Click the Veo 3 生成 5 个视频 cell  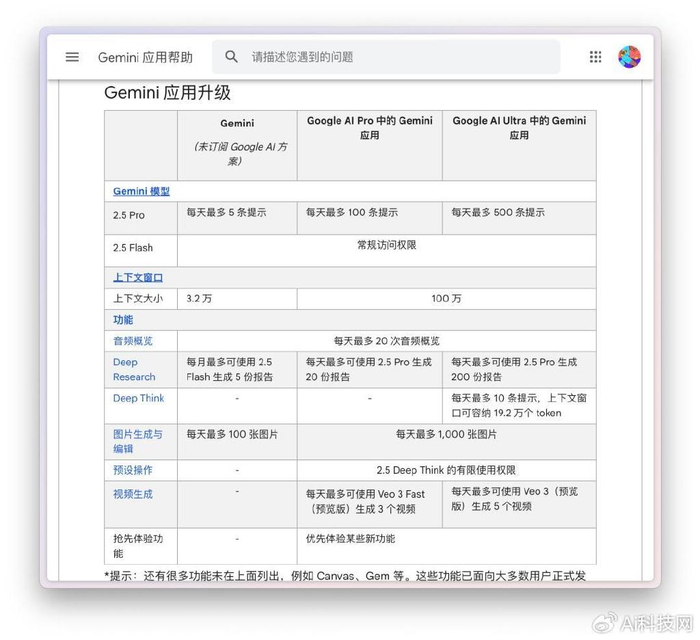(x=519, y=504)
